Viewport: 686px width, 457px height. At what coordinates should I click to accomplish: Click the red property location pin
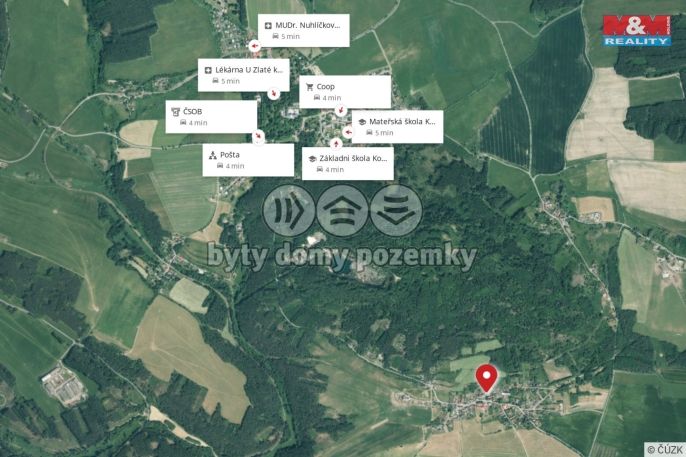(486, 379)
